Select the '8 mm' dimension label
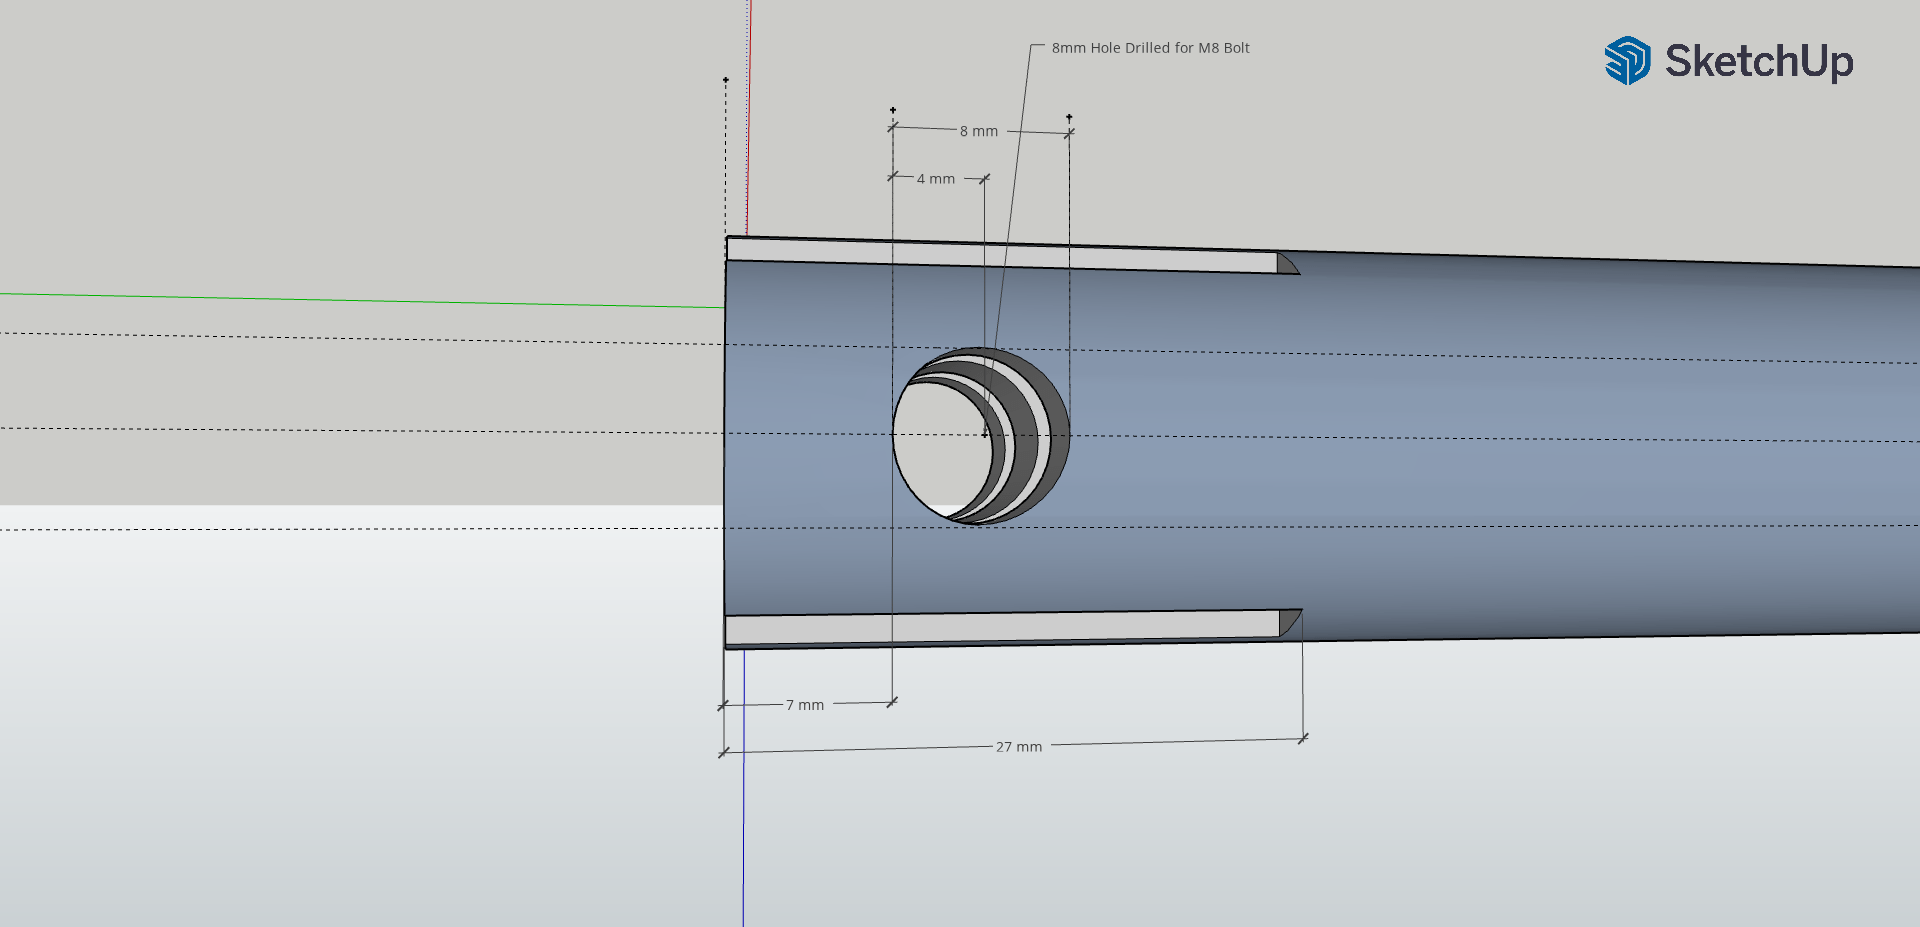The width and height of the screenshot is (1920, 927). tap(977, 130)
